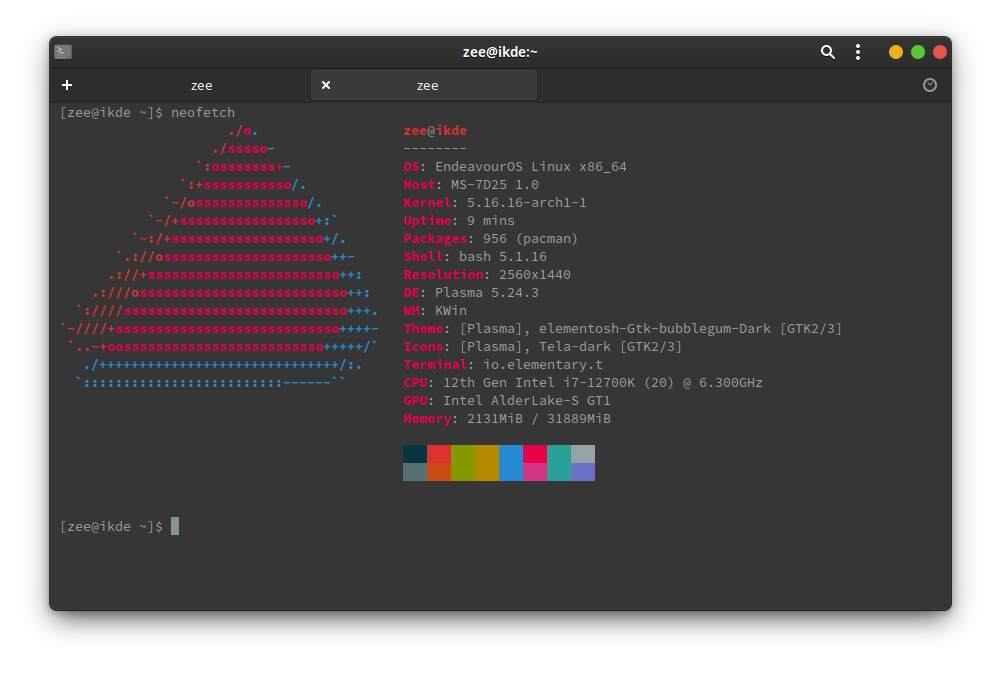Click the zee@ikde header text

coord(434,130)
